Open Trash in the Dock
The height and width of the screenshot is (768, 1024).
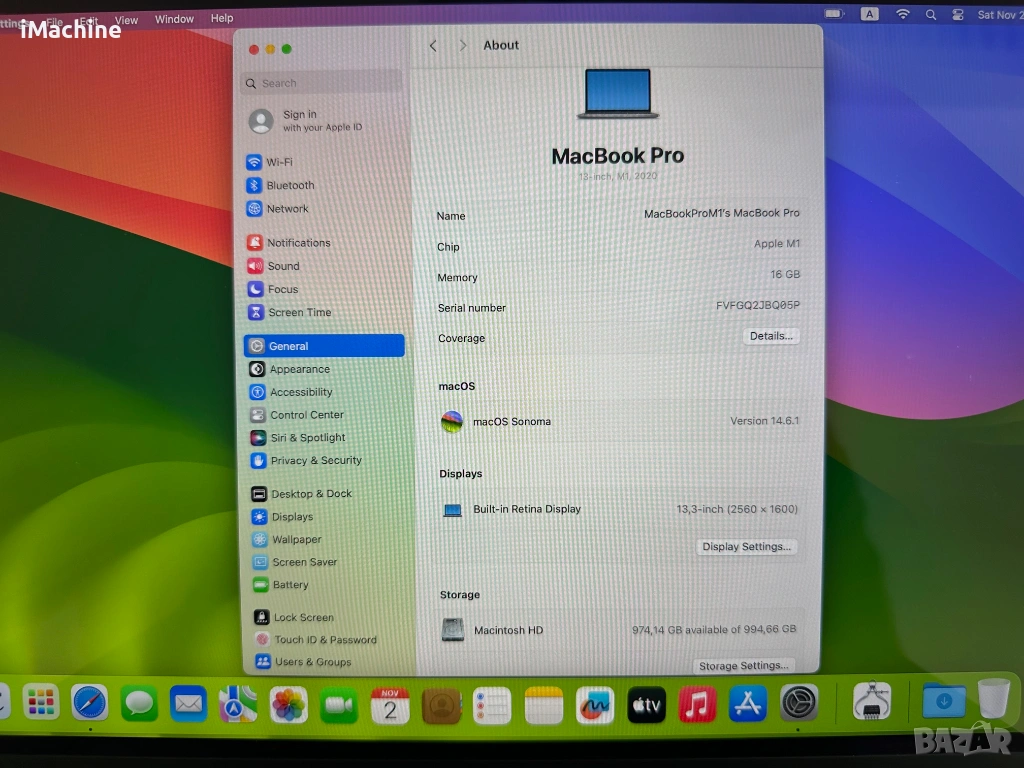tap(993, 699)
